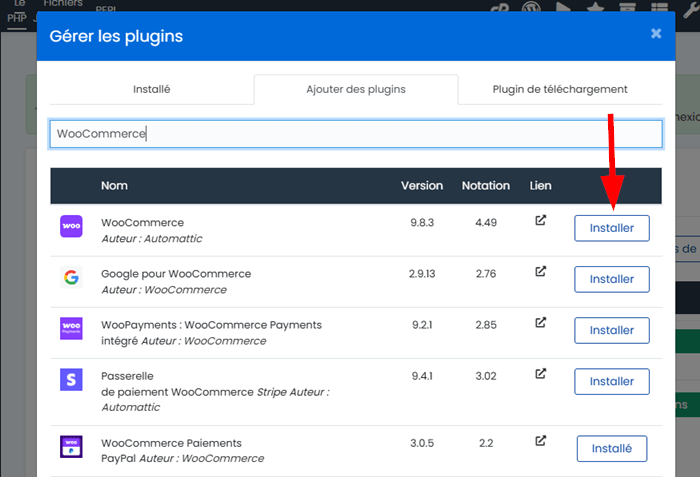Click rating value 2.76
700x477 pixels.
(x=486, y=274)
